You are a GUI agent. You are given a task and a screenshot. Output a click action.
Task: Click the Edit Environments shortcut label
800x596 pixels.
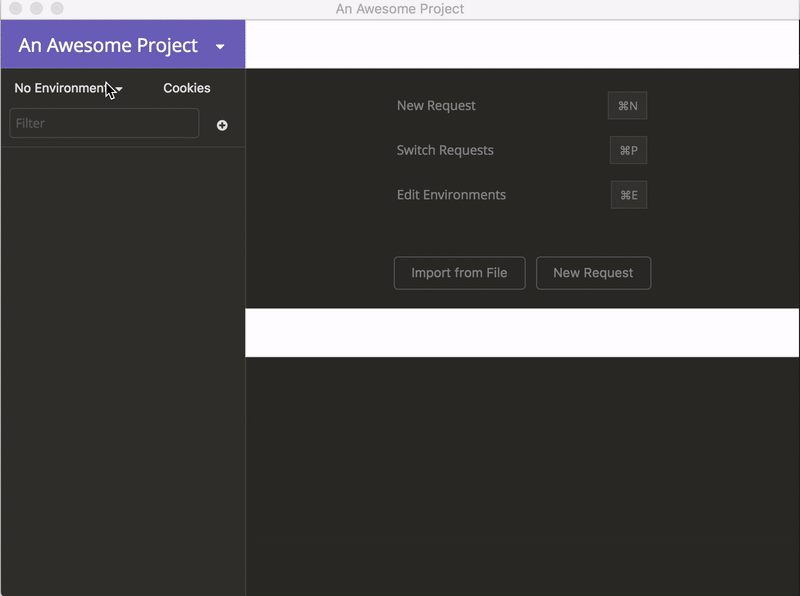(x=452, y=195)
